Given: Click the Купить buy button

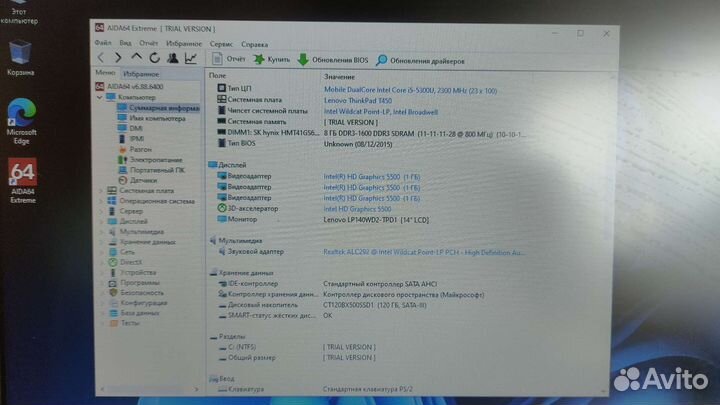Looking at the screenshot, I should (272, 59).
